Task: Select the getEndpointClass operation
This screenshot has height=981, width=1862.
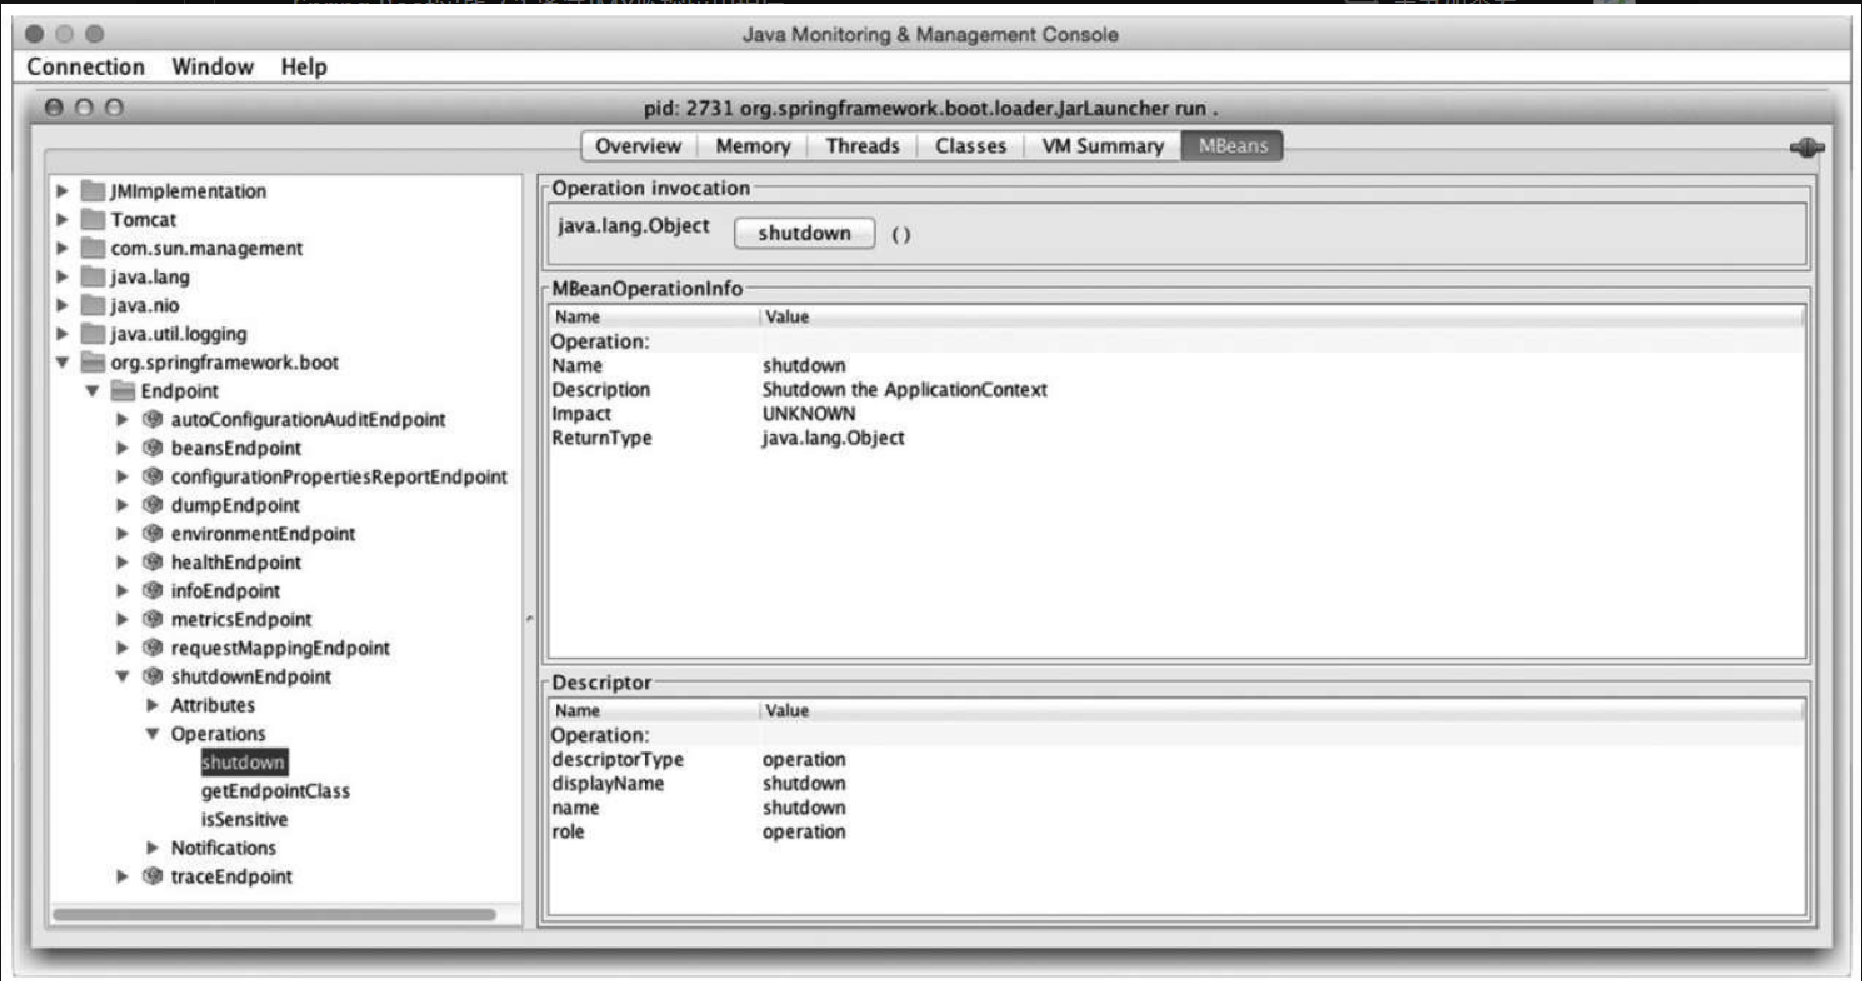Action: pos(275,791)
